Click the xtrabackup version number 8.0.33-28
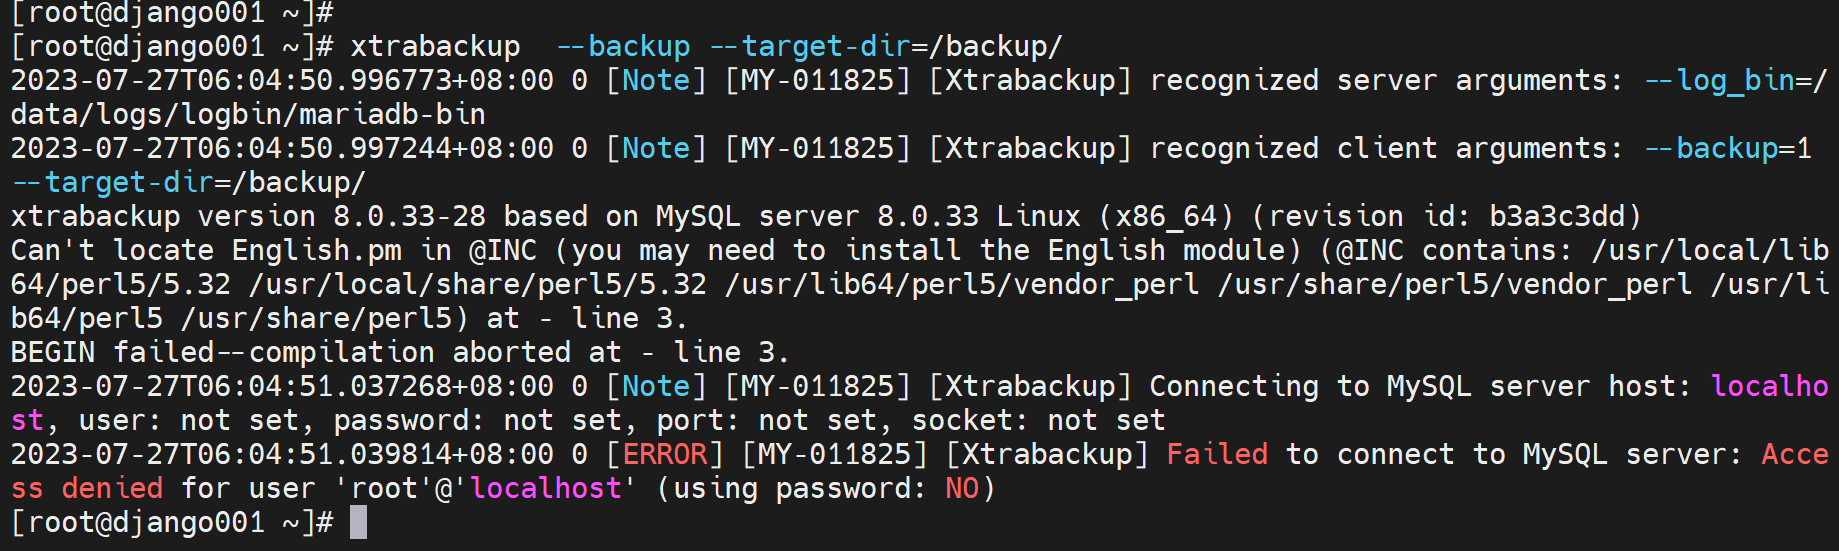 (x=410, y=216)
